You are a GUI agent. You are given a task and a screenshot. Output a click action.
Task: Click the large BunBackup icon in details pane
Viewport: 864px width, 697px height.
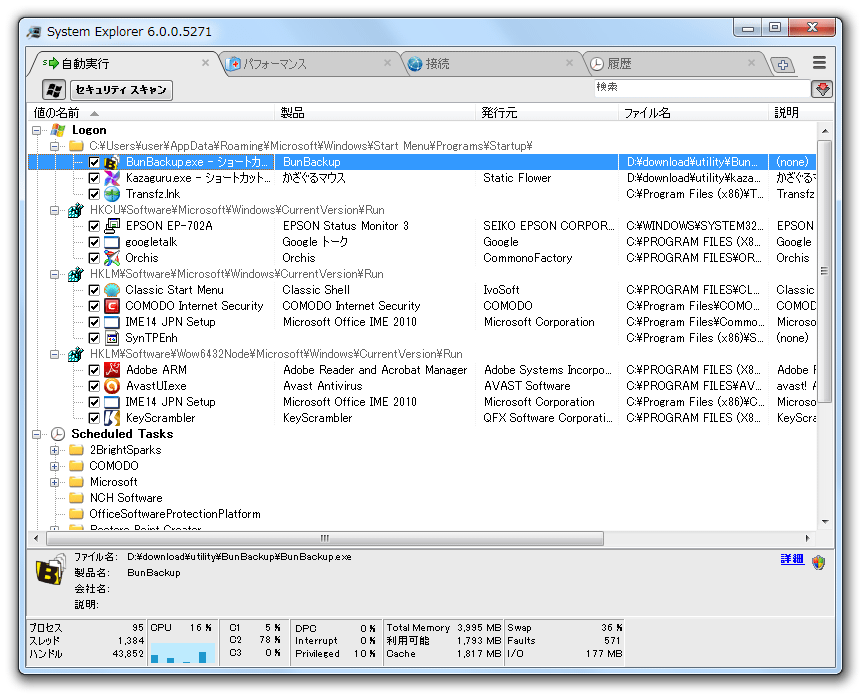click(x=50, y=570)
